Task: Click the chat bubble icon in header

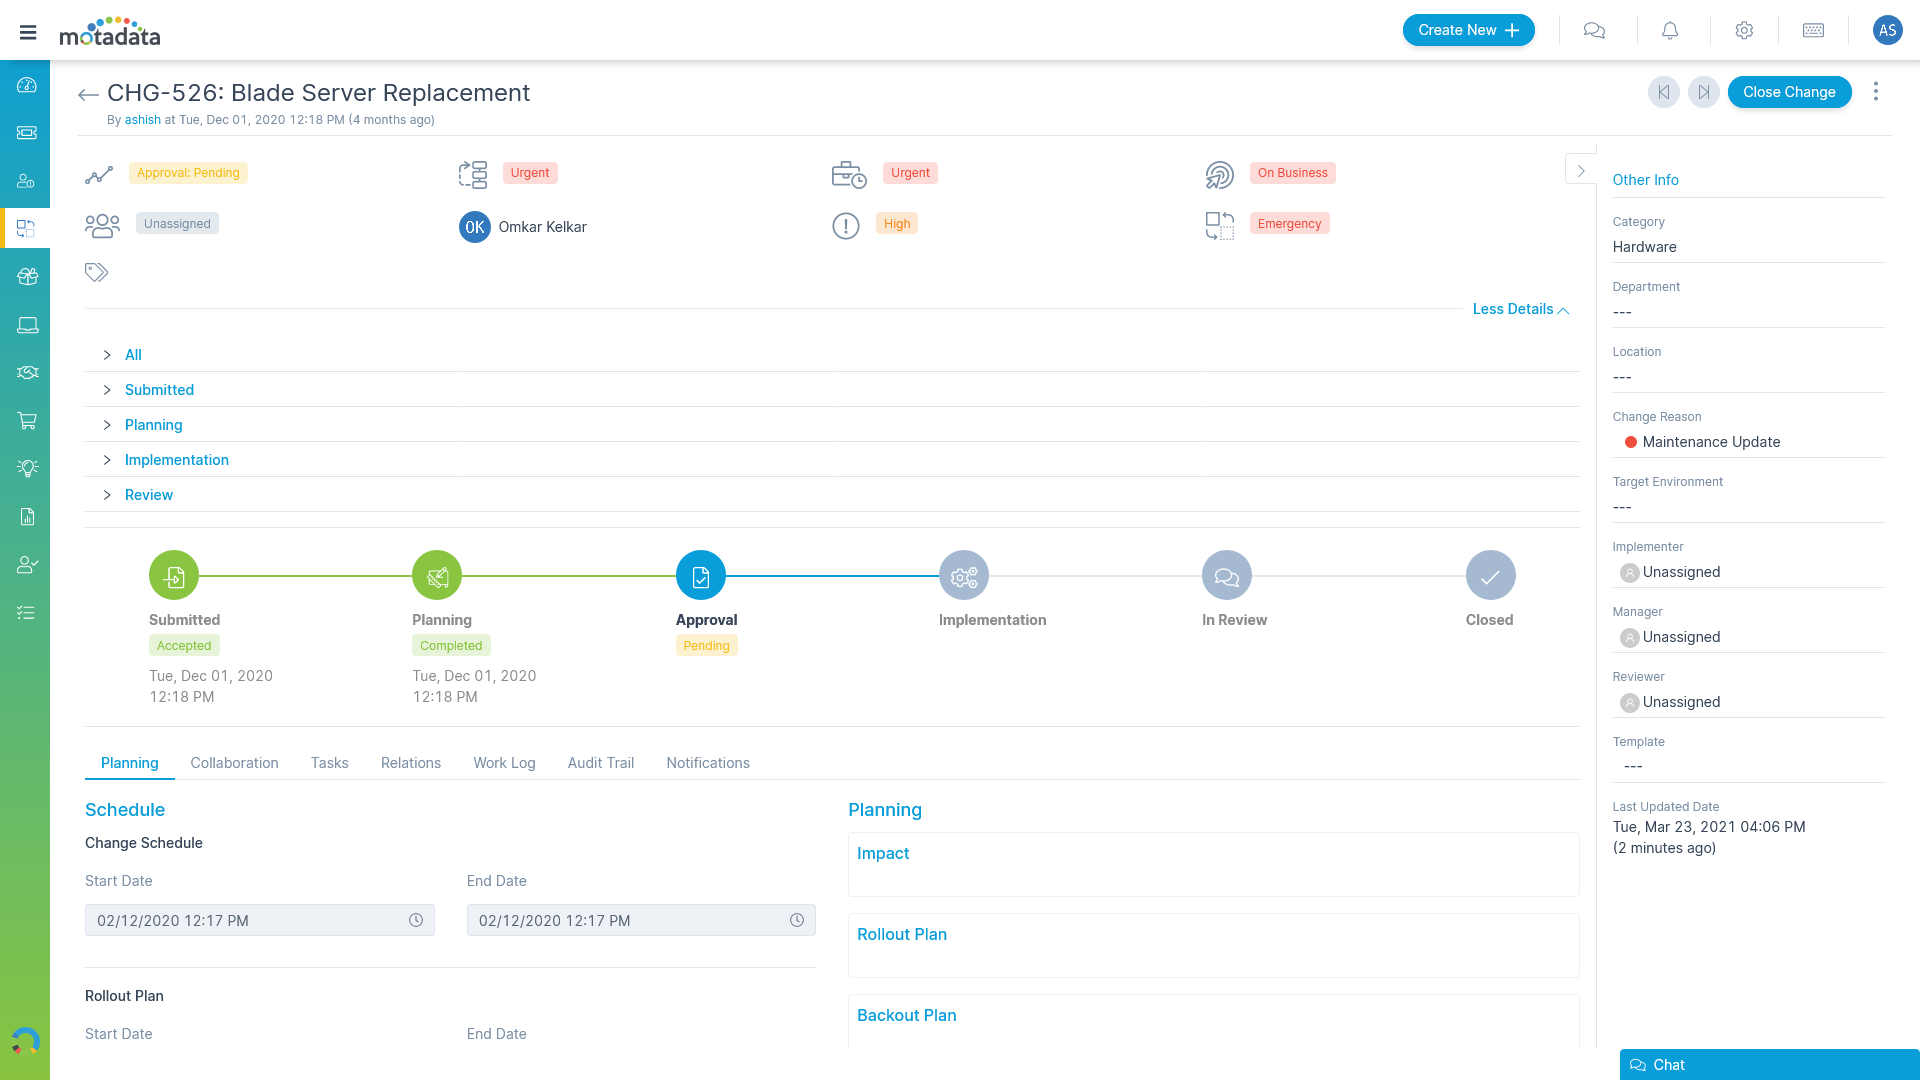Action: pos(1596,30)
